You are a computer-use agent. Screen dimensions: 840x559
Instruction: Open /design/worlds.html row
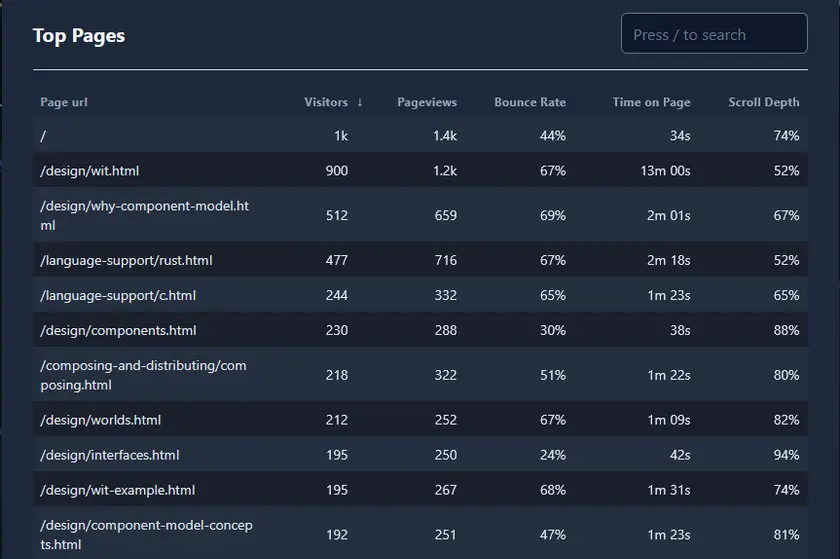[x=100, y=420]
